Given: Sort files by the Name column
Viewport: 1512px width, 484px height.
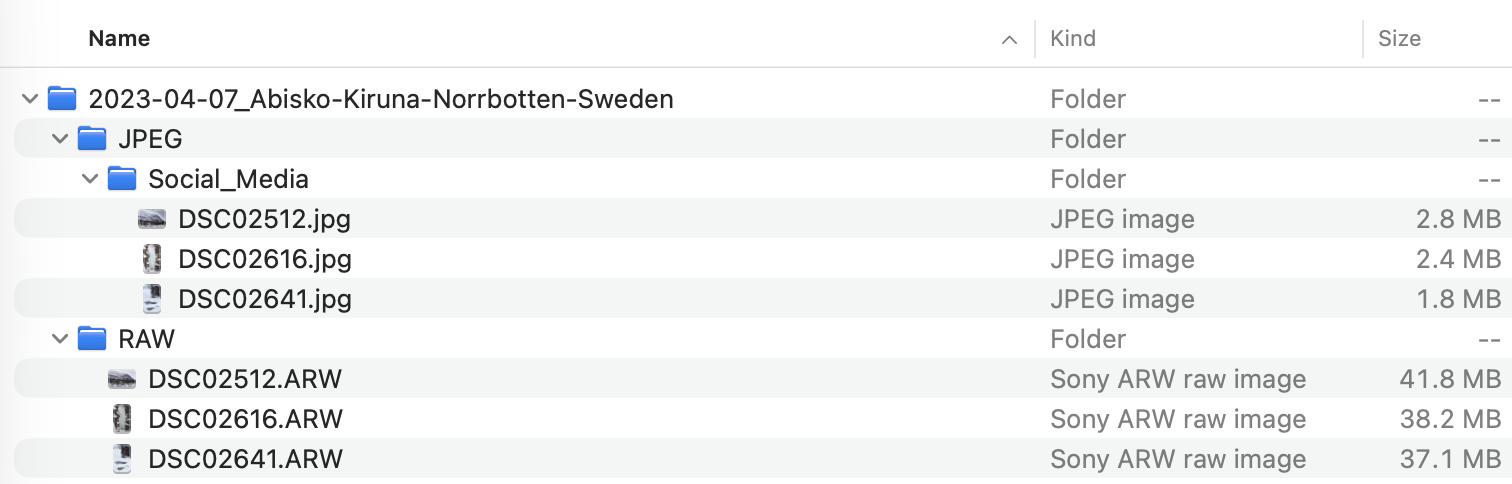Looking at the screenshot, I should 119,39.
